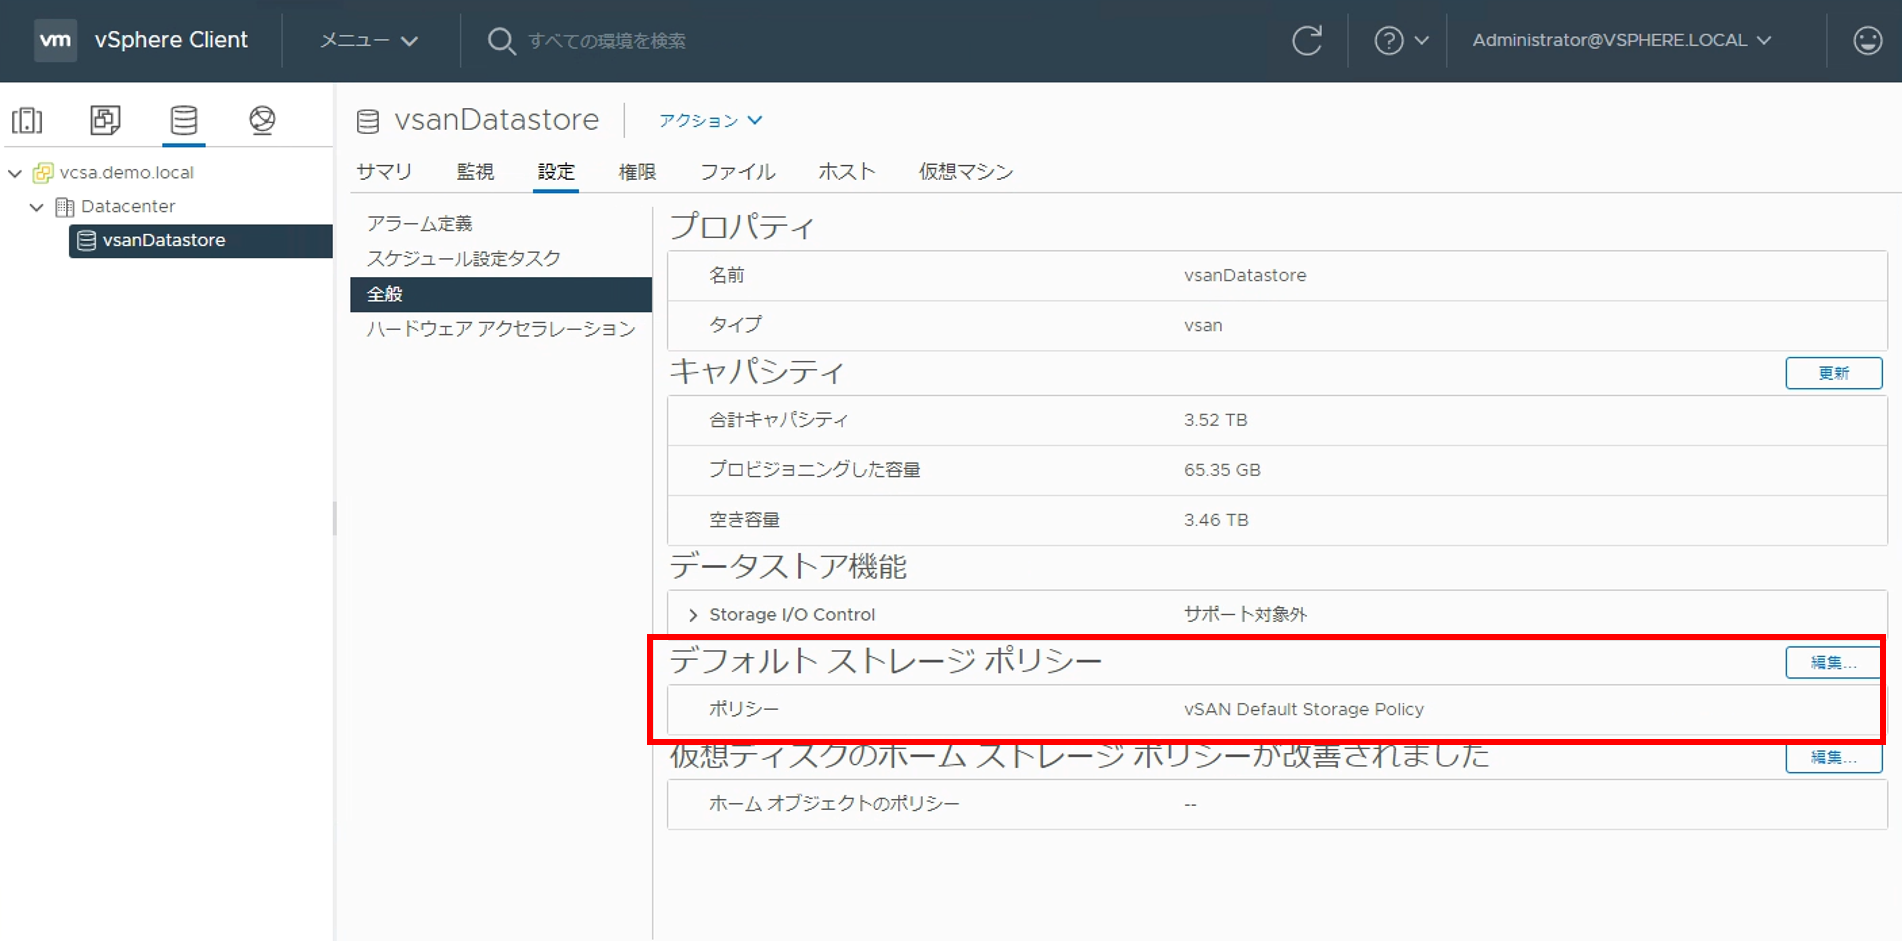Select ハードウェア アクセラレーション menu item
Viewport: 1902px width, 941px height.
pyautogui.click(x=501, y=329)
